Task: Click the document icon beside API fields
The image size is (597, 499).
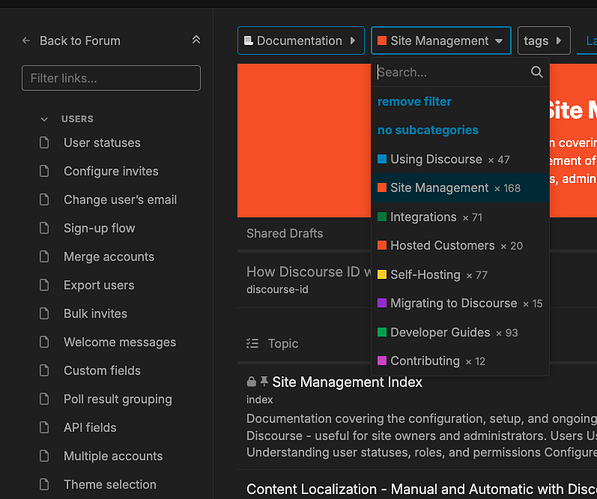Action: [45, 427]
